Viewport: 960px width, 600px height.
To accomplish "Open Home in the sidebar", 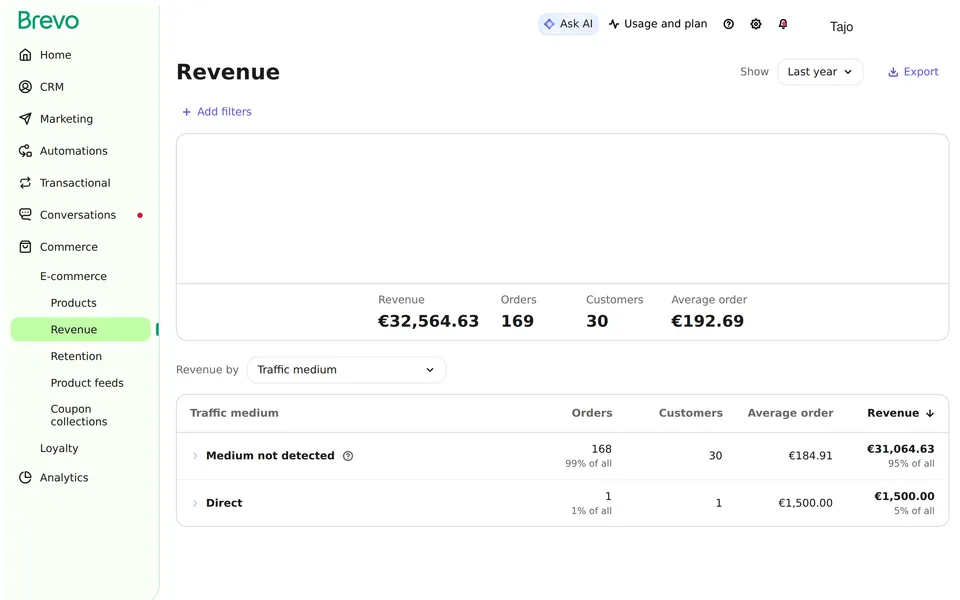I will pyautogui.click(x=56, y=55).
